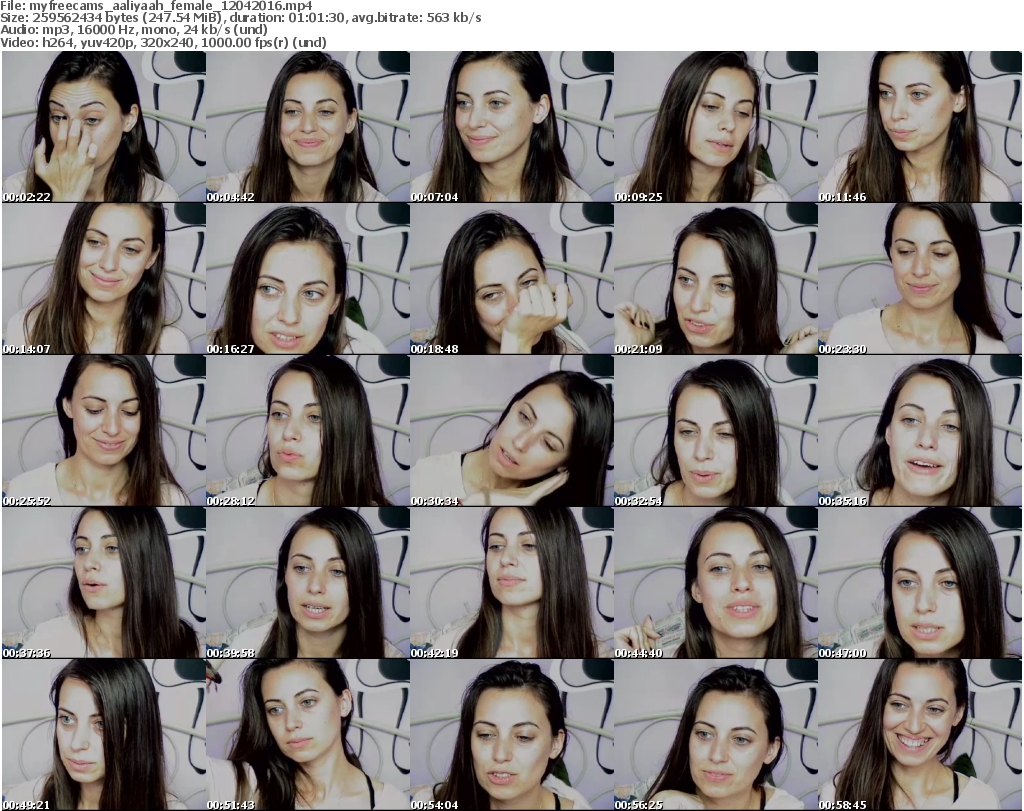Screen dimensions: 1024x811
Task: Click the 00:30:34 thumbnail
Action: (511, 431)
